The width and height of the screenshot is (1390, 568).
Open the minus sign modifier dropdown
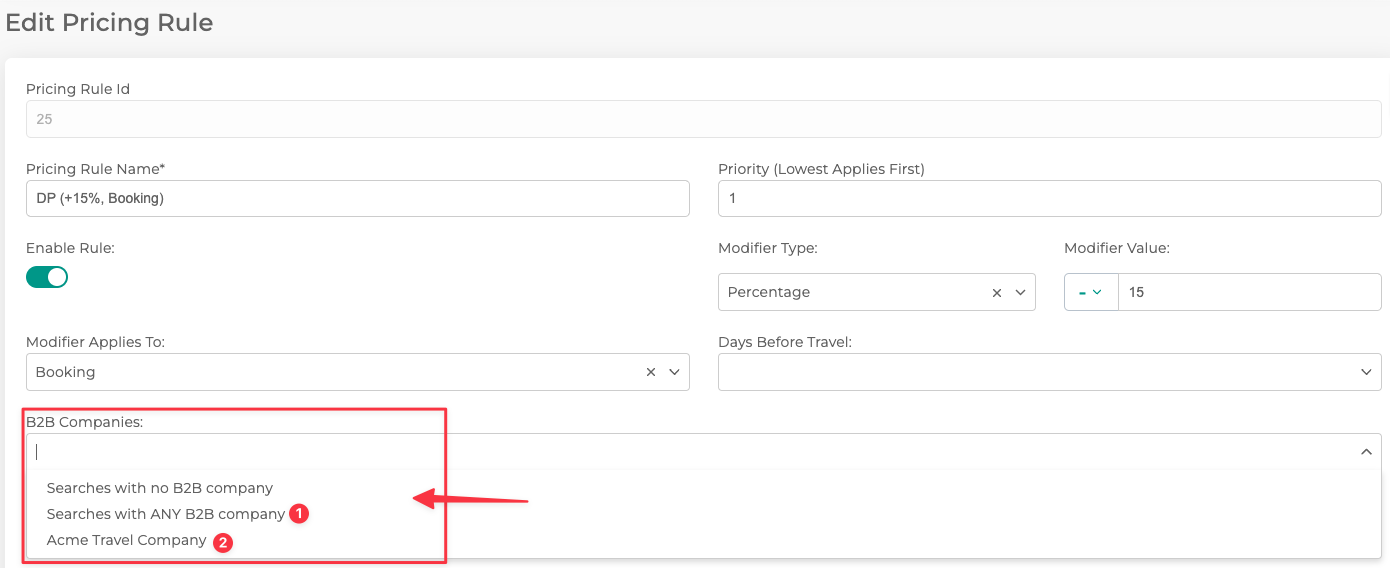pyautogui.click(x=1090, y=292)
